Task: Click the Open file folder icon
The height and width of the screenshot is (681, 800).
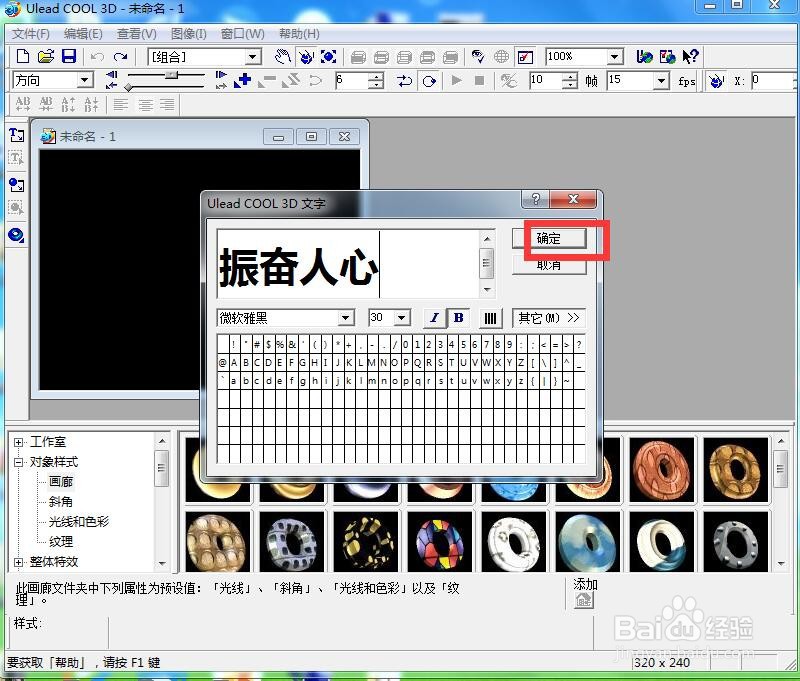Action: [45, 56]
